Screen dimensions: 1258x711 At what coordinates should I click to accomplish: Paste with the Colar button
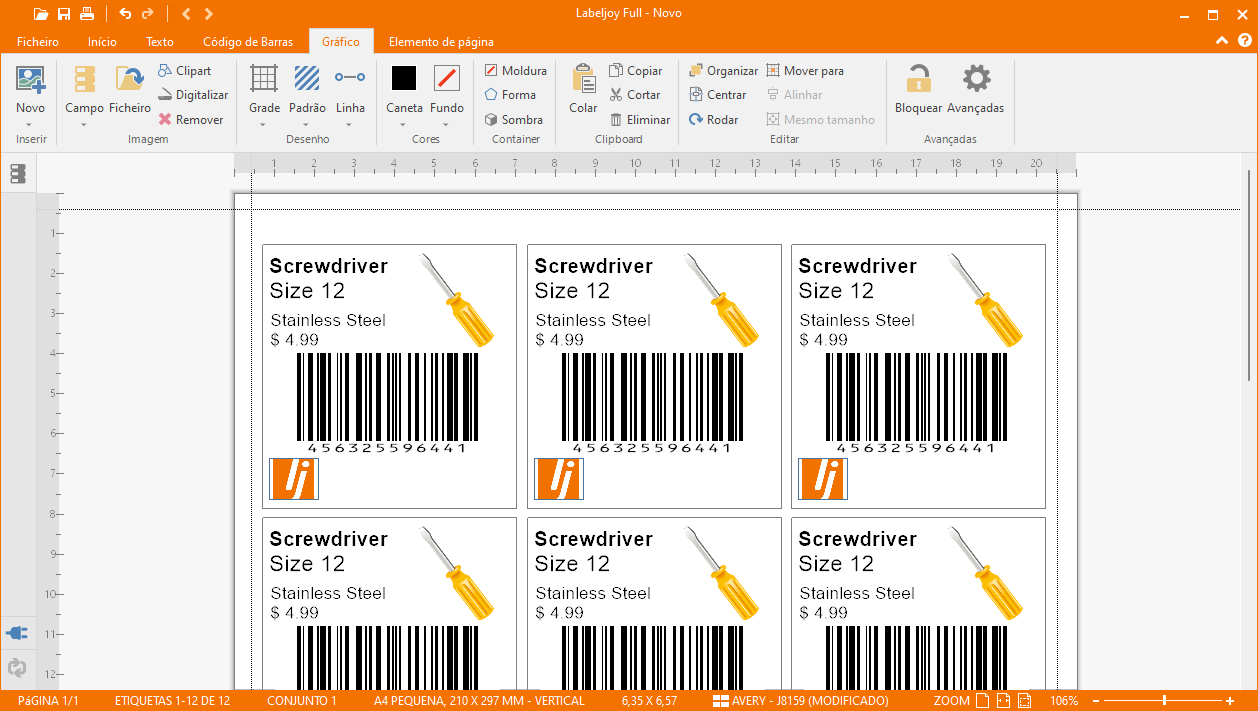tap(583, 91)
